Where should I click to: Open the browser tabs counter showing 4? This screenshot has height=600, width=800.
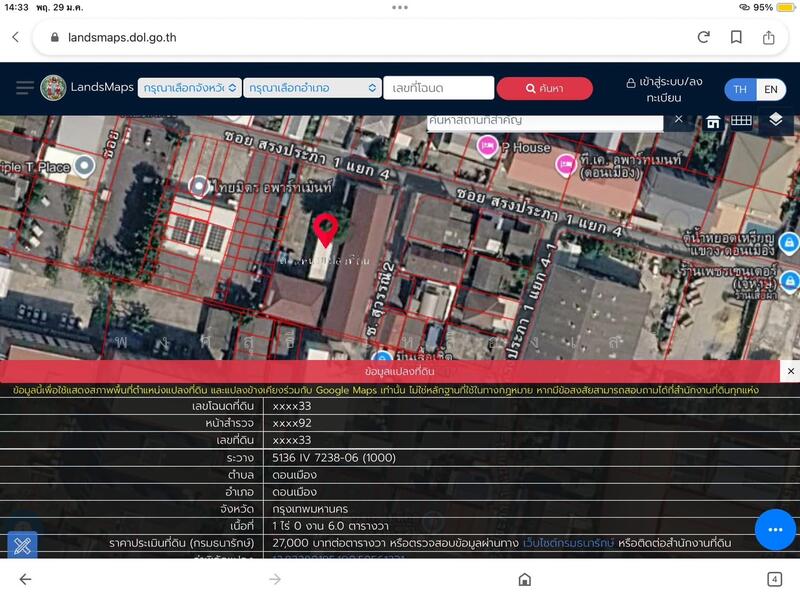click(774, 579)
